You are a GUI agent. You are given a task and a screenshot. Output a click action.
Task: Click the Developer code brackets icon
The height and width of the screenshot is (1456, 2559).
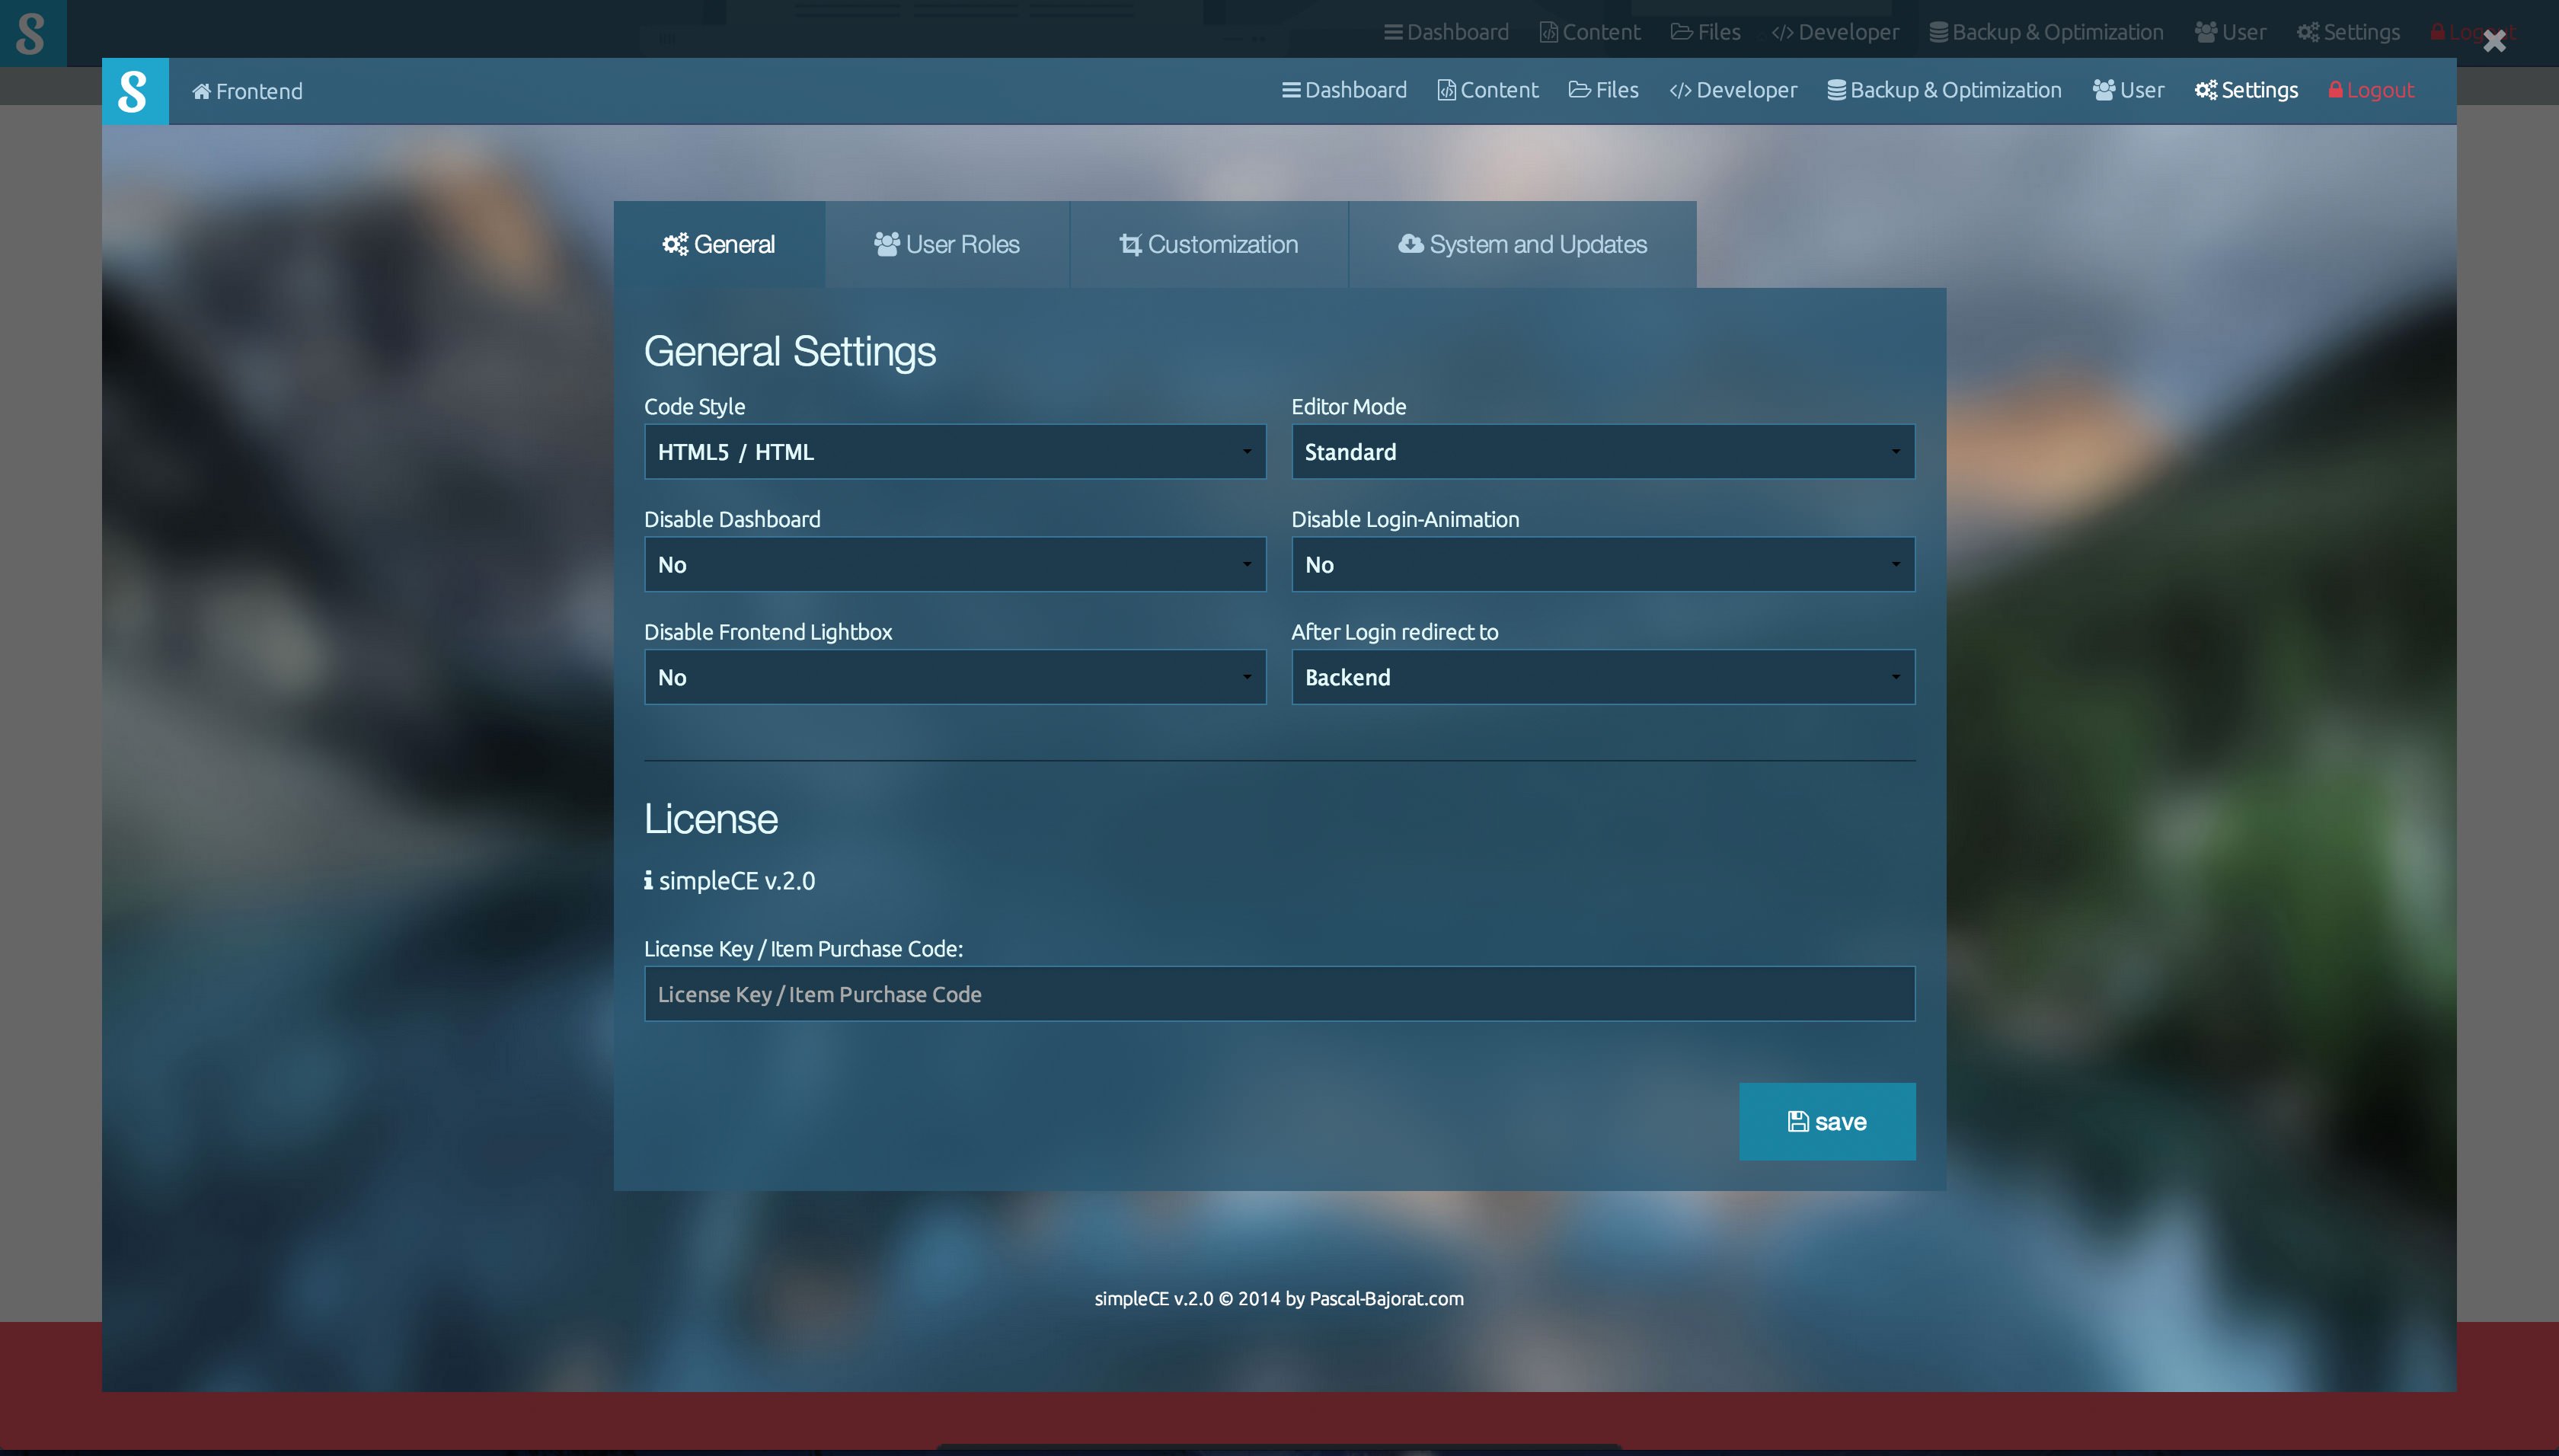point(1680,91)
